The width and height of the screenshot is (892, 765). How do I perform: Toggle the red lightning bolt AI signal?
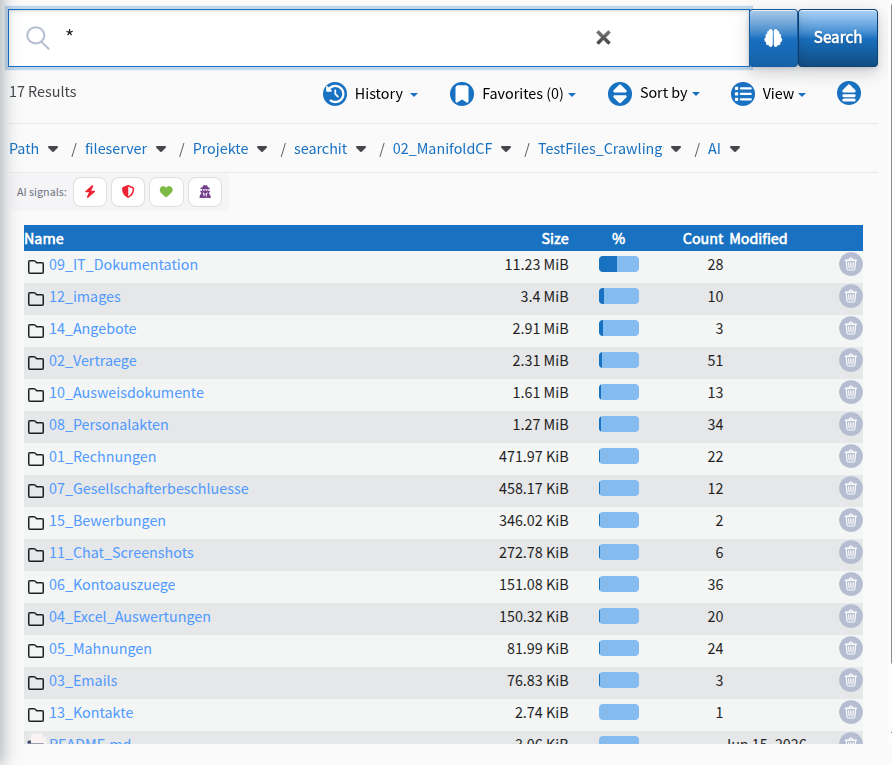click(x=90, y=192)
